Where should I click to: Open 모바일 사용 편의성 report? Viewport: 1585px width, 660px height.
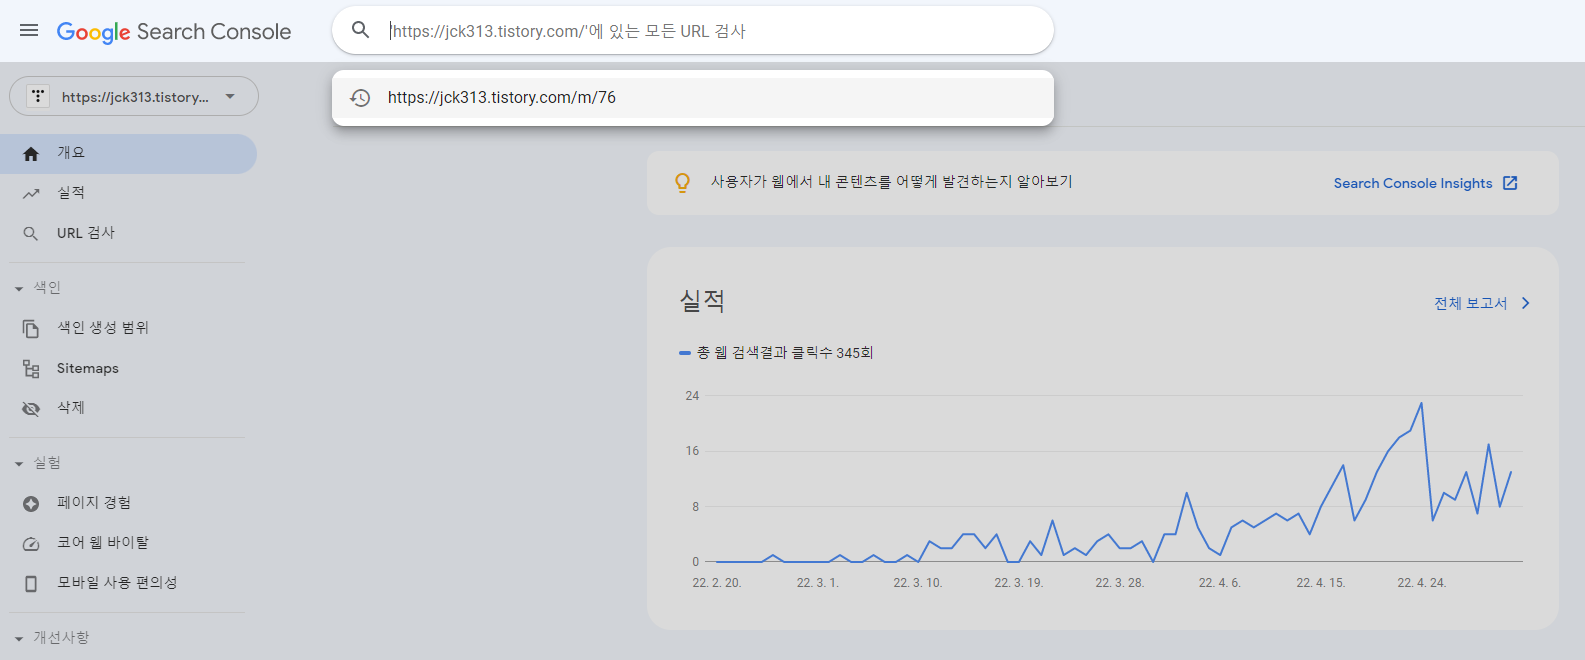[x=128, y=583]
